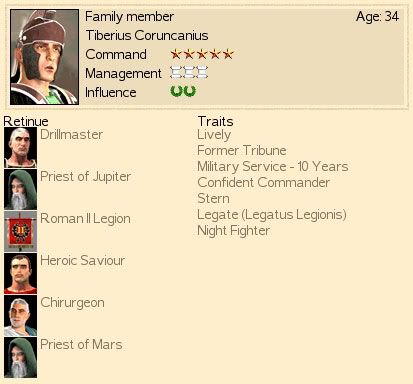
Task: Click the Priest of Jupiter portrait icon
Action: (x=20, y=189)
